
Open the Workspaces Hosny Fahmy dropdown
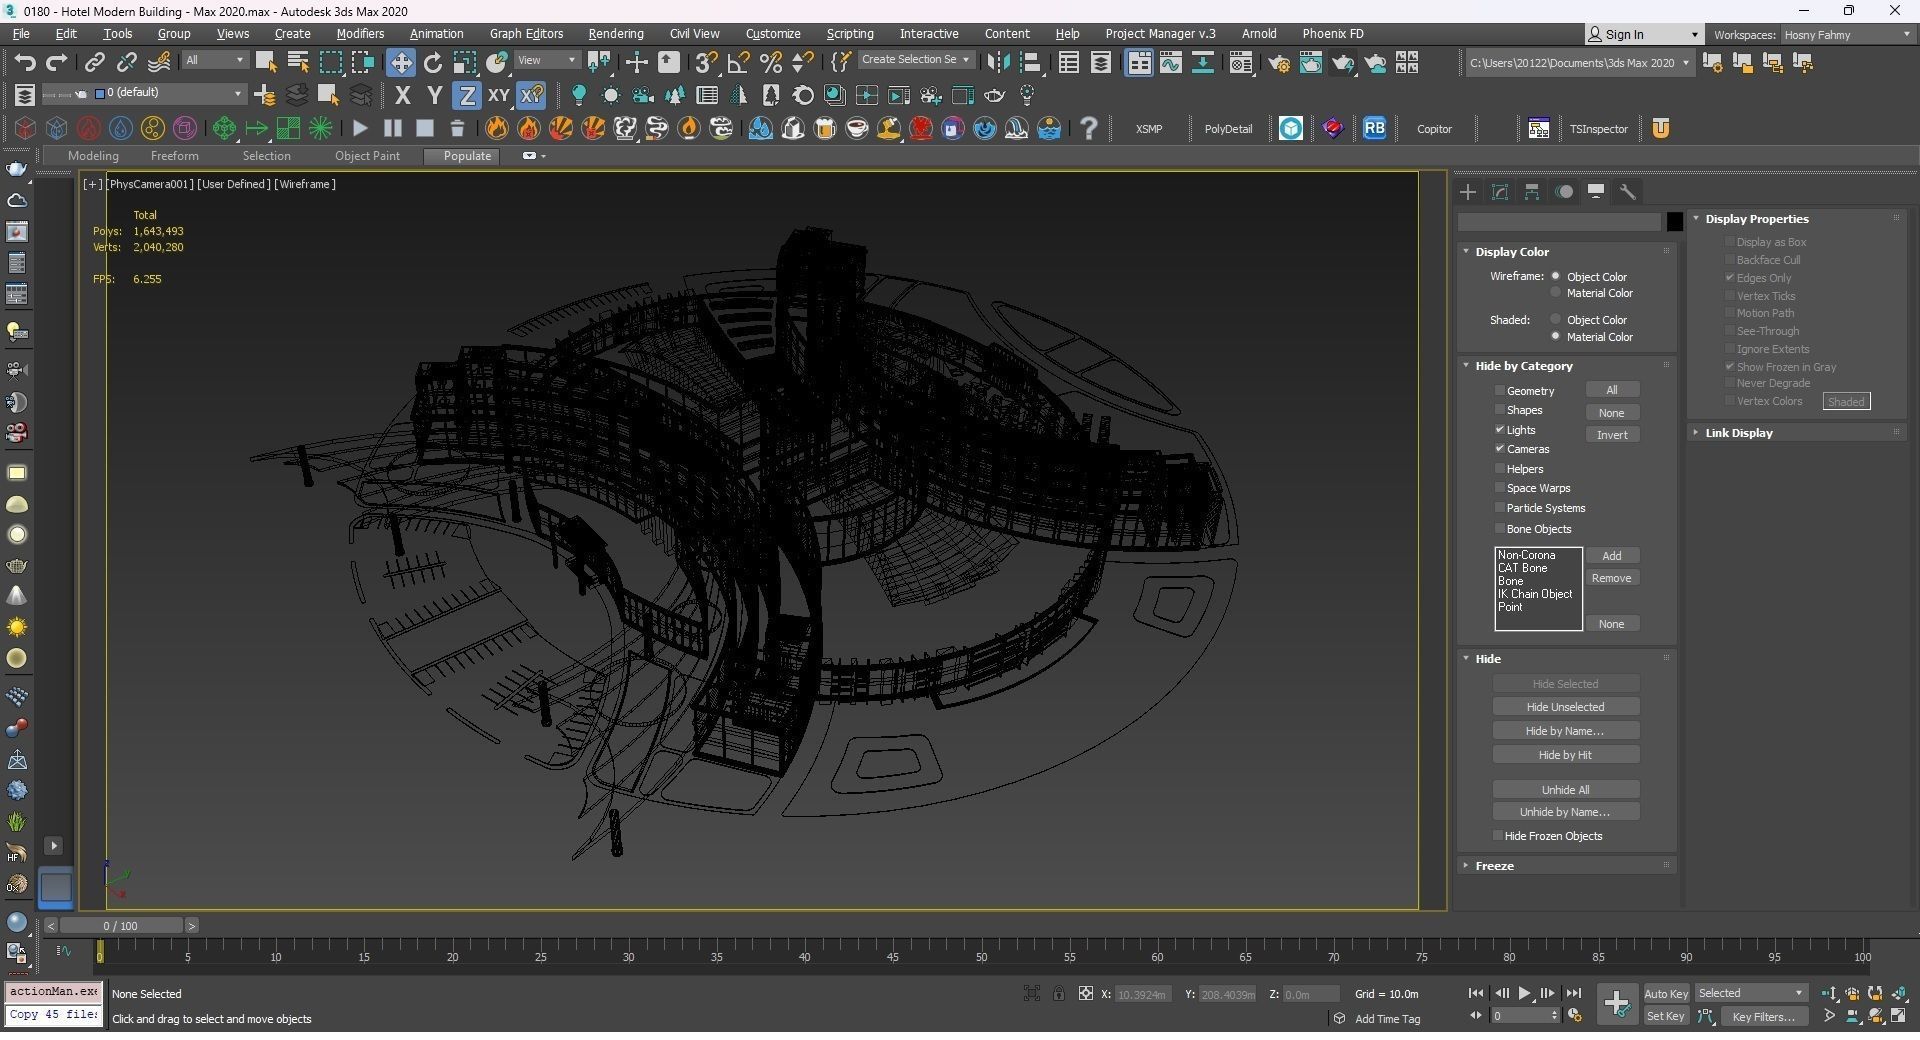point(1848,34)
